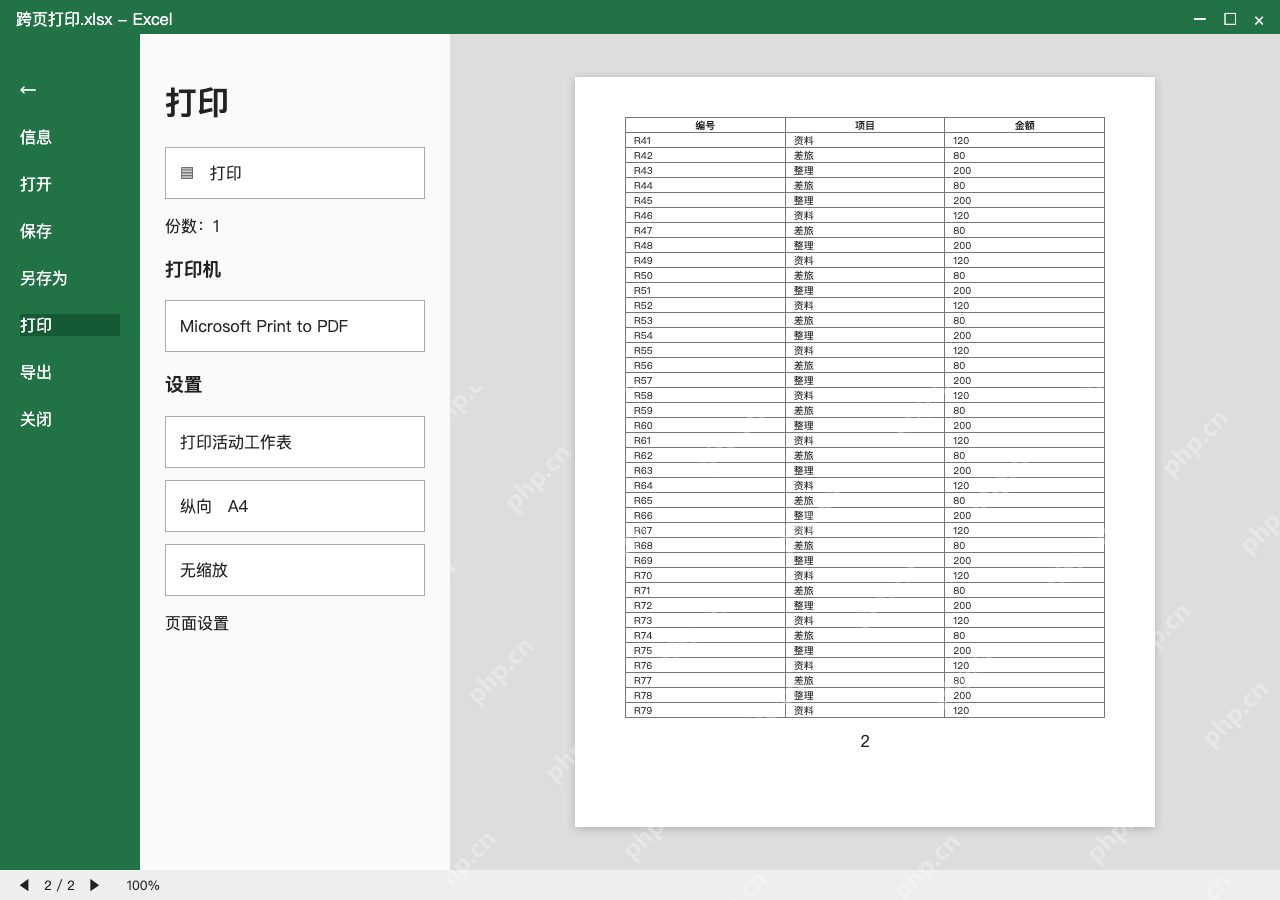Open 导出 in the sidebar
The height and width of the screenshot is (900, 1280).
pos(36,372)
